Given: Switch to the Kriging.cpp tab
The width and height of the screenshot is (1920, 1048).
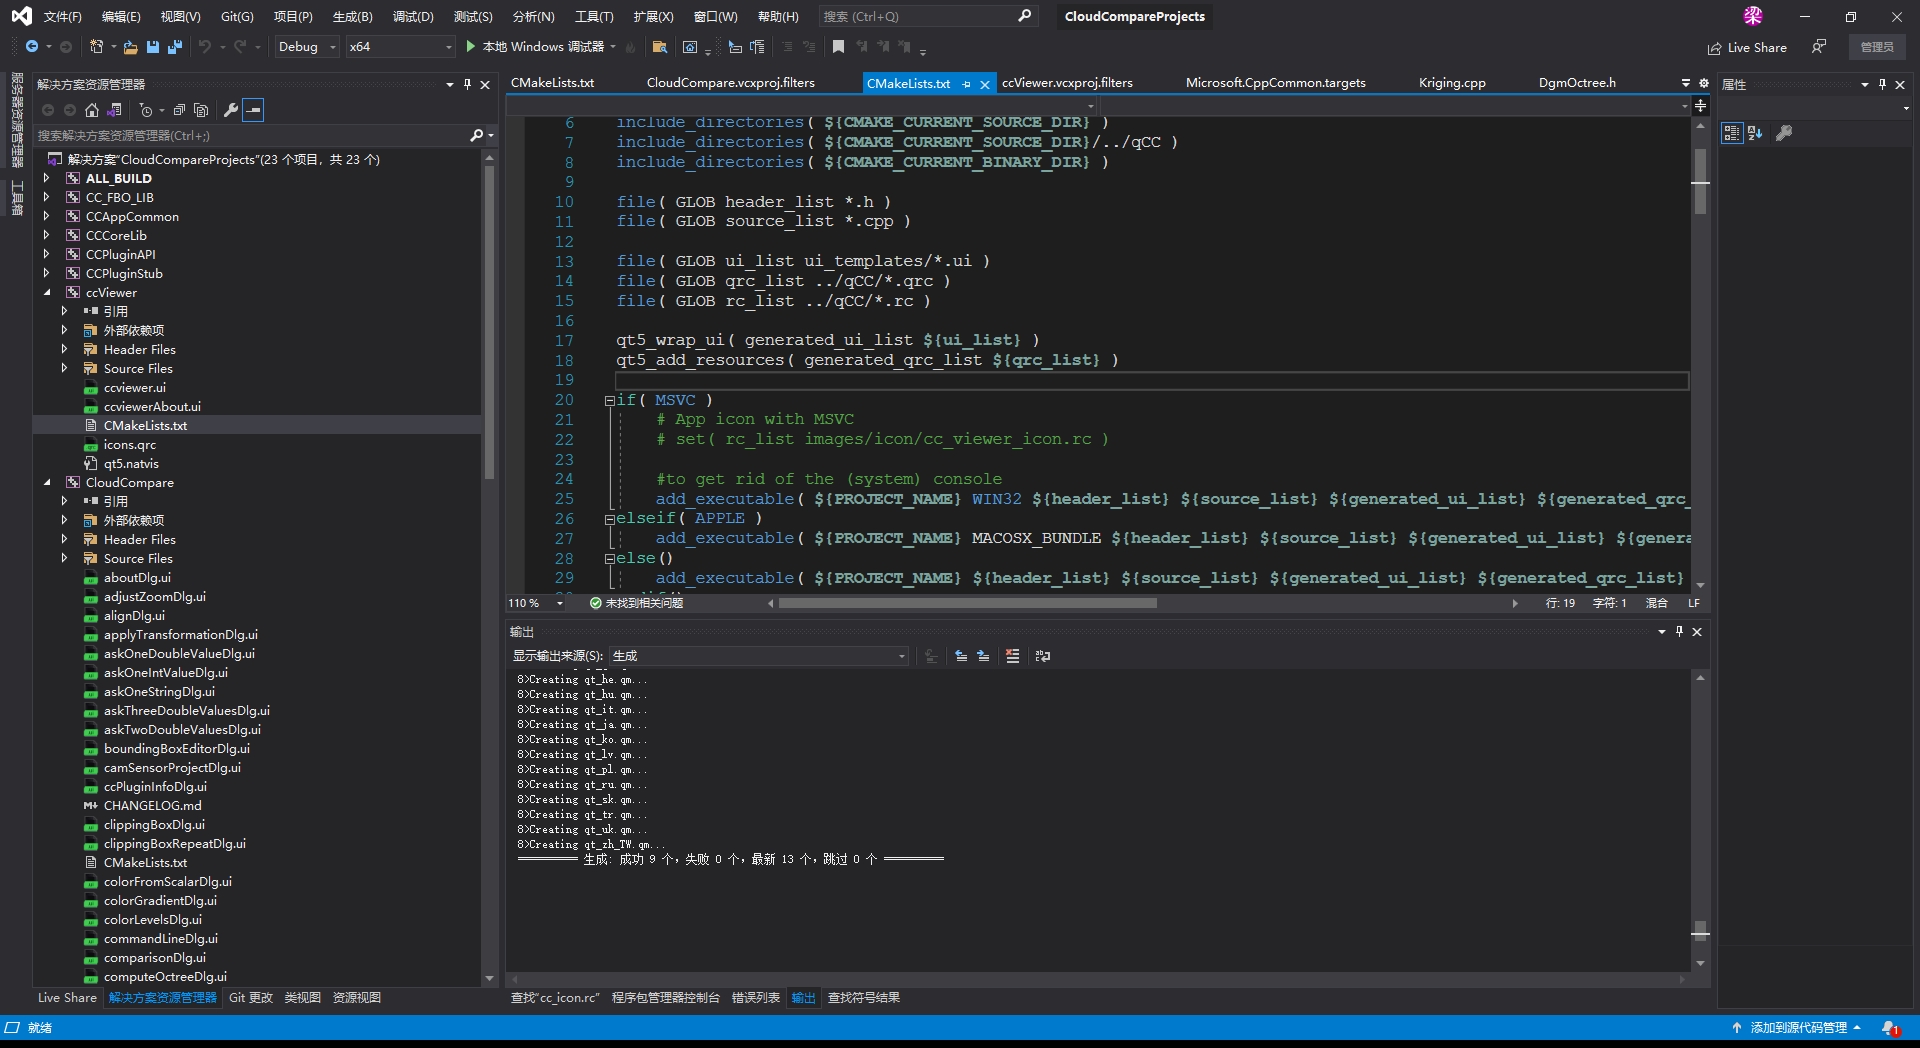Looking at the screenshot, I should (1451, 83).
